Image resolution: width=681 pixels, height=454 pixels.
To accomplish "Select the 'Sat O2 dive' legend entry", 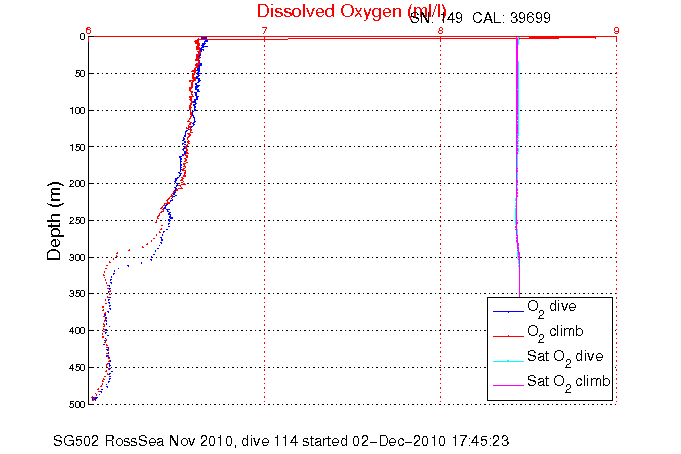I will click(x=565, y=358).
